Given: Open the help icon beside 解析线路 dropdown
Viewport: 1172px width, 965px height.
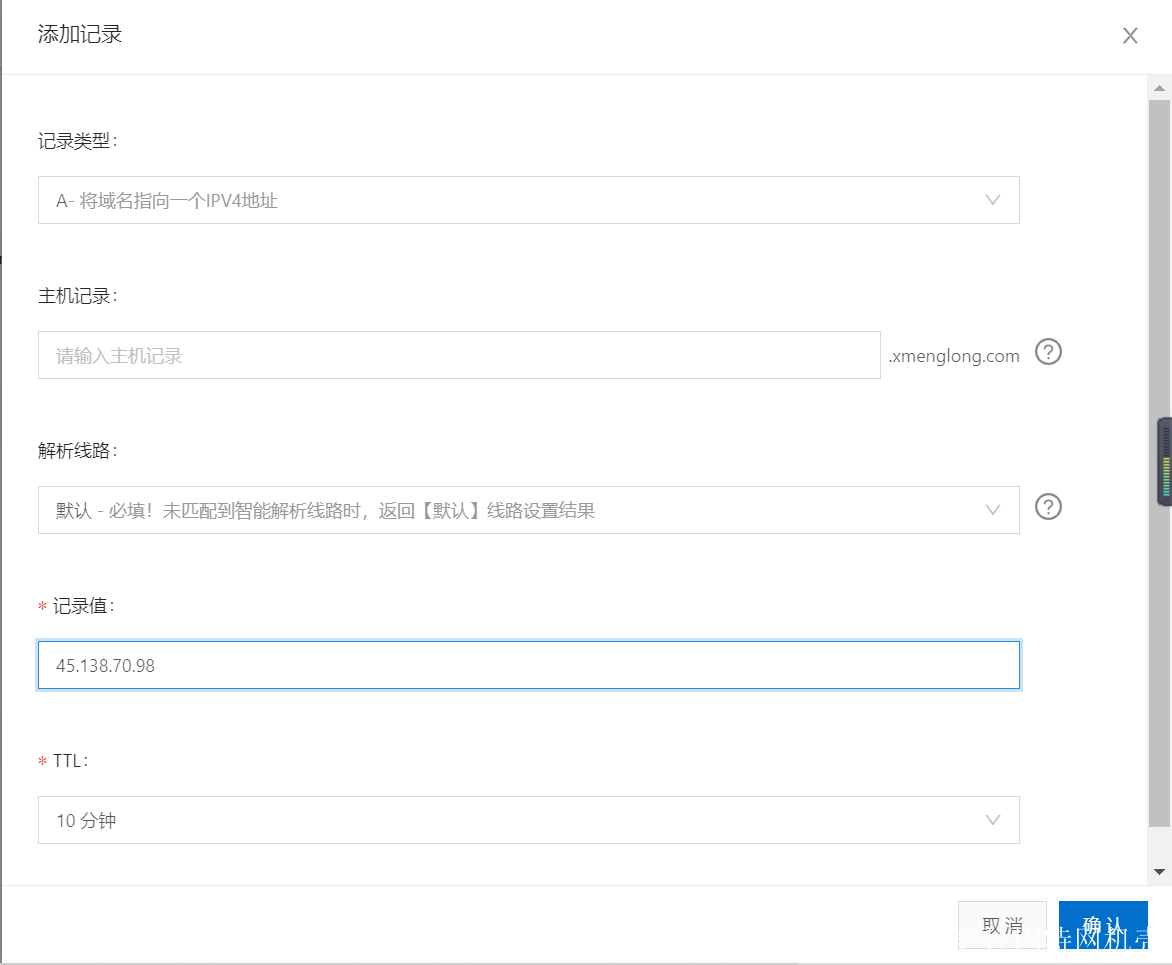Looking at the screenshot, I should point(1048,507).
